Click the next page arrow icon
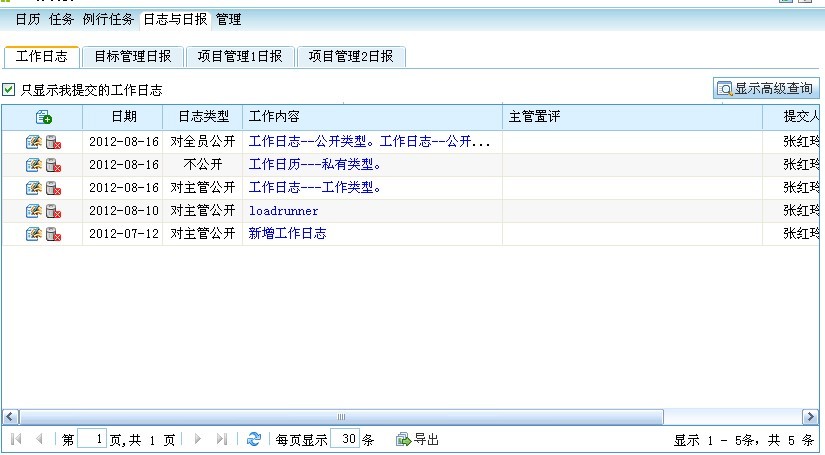Screen dimensions: 825x455 click(x=198, y=439)
